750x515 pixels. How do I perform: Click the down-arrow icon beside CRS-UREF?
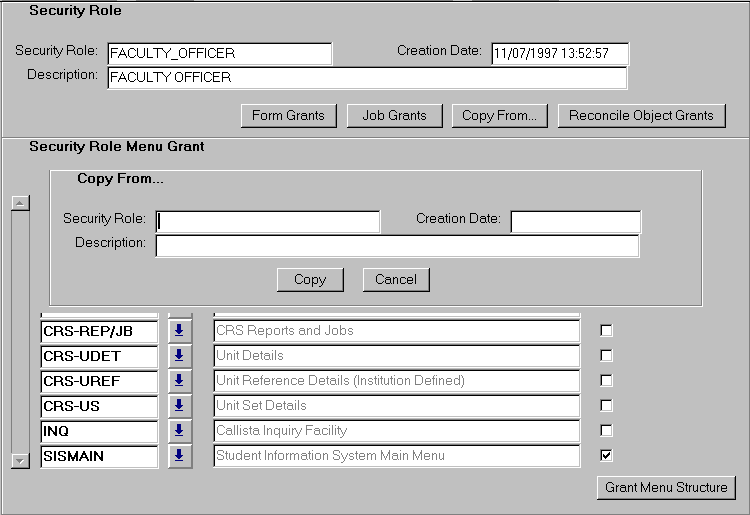179,381
